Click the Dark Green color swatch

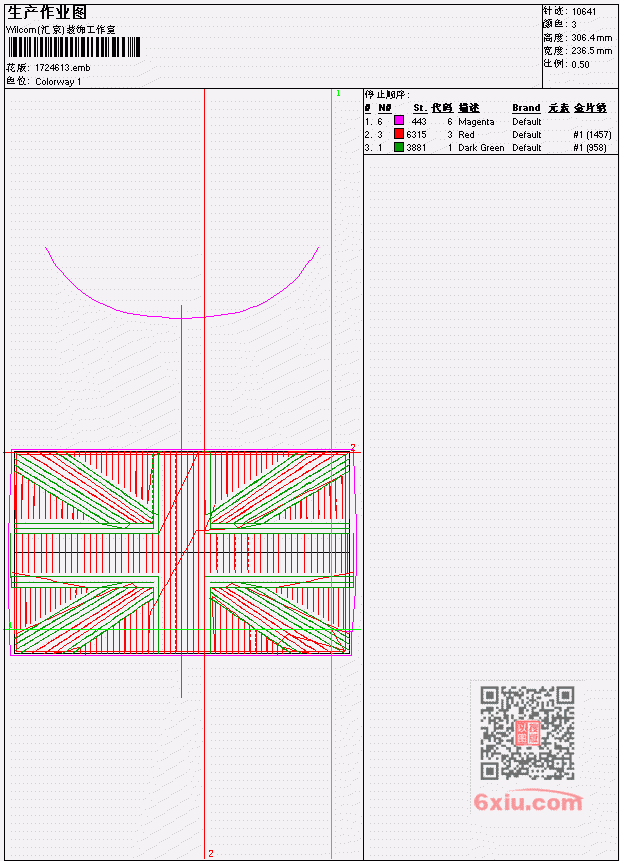[399, 147]
